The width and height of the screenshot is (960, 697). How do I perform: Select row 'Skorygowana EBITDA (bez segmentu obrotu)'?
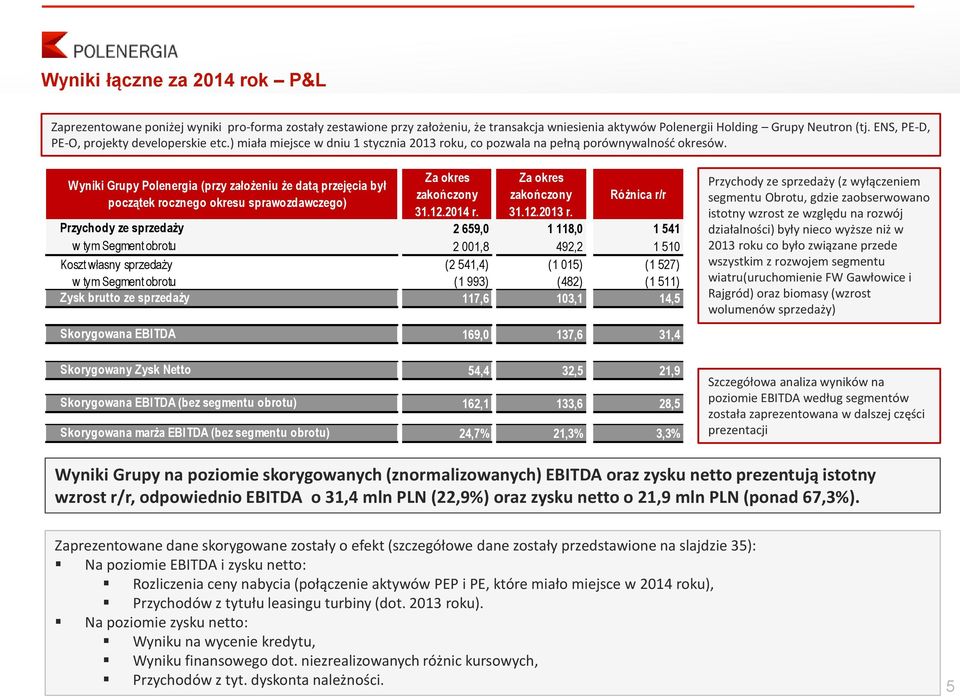(364, 403)
